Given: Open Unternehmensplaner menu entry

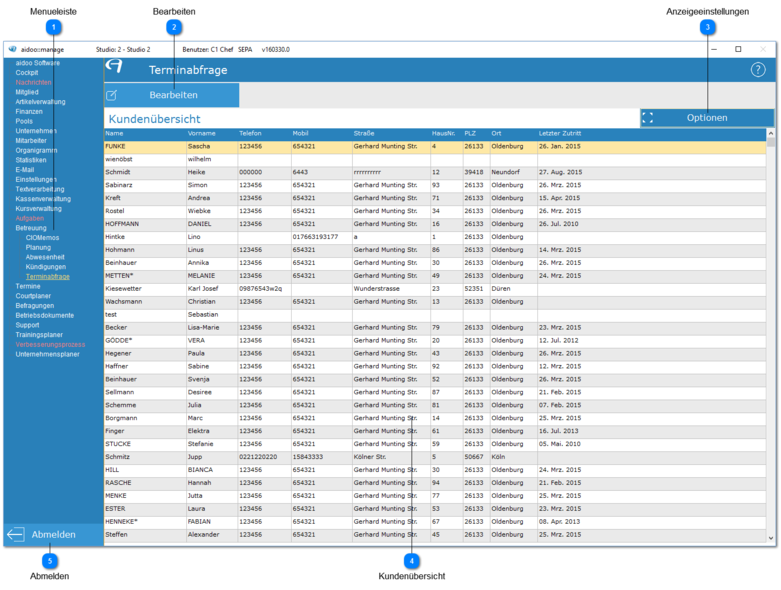Looking at the screenshot, I should (47, 354).
